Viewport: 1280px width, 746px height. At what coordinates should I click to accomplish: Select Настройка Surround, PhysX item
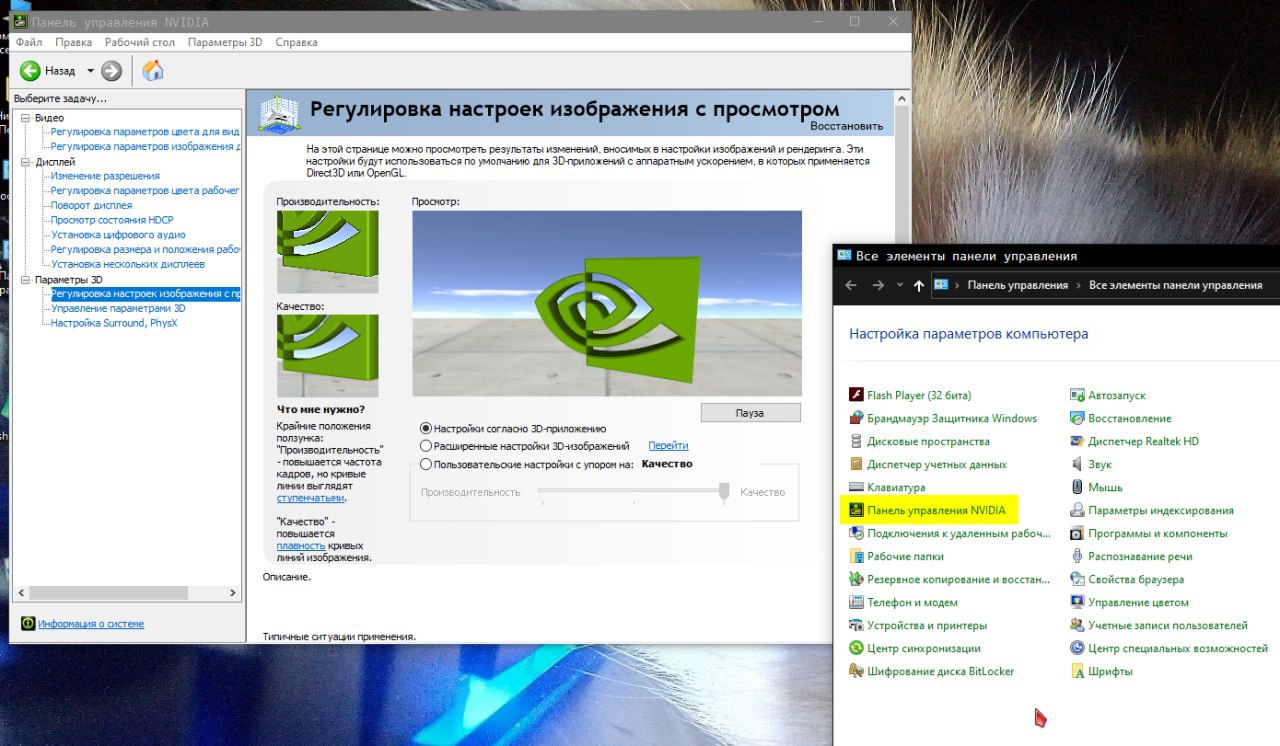(x=114, y=323)
